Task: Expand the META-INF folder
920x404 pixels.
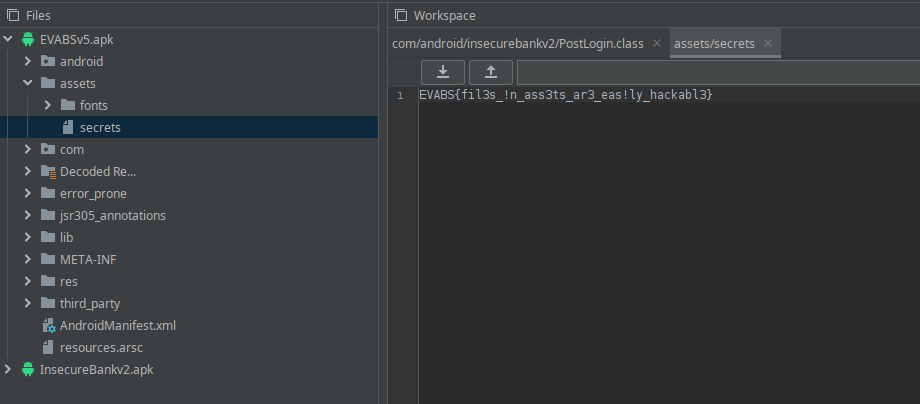Action: tap(28, 259)
